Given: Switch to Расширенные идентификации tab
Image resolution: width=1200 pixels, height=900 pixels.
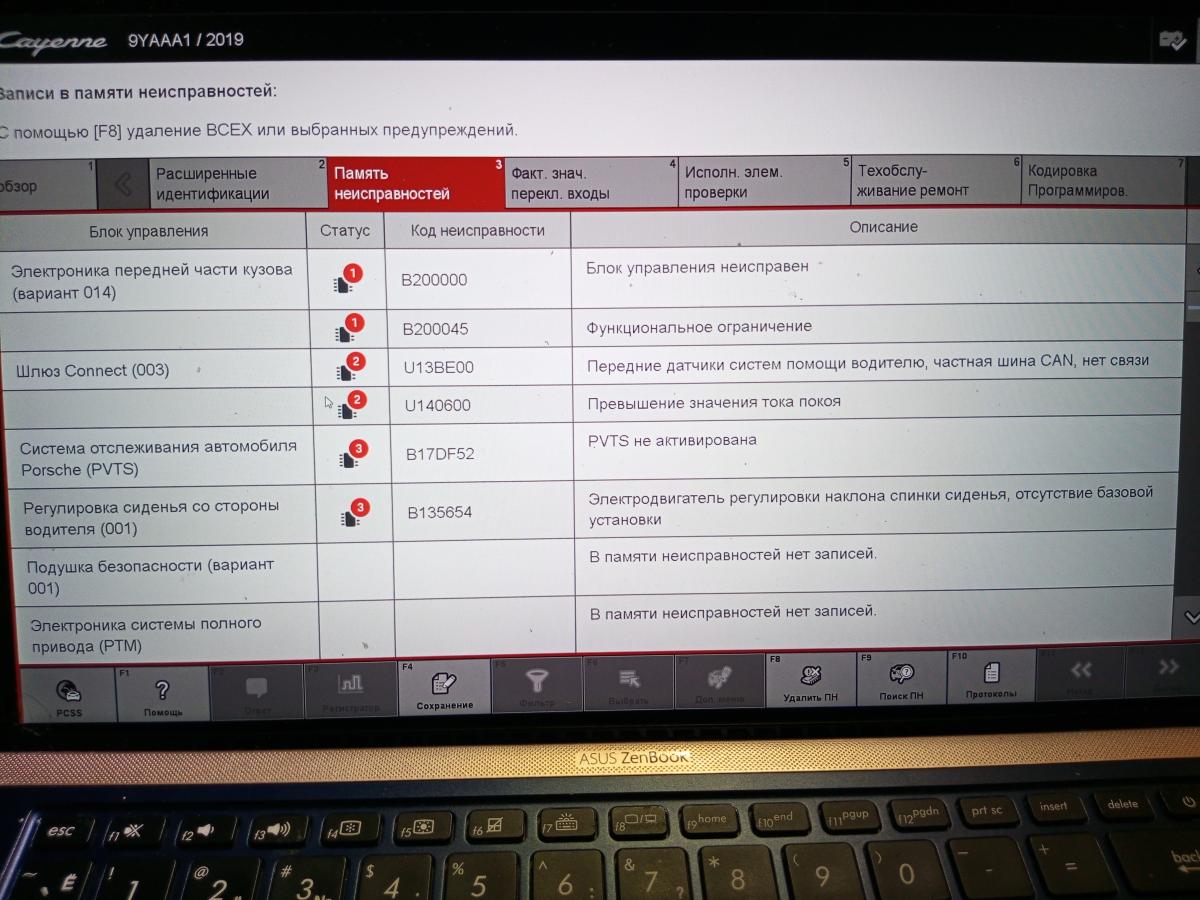Looking at the screenshot, I should [x=236, y=183].
